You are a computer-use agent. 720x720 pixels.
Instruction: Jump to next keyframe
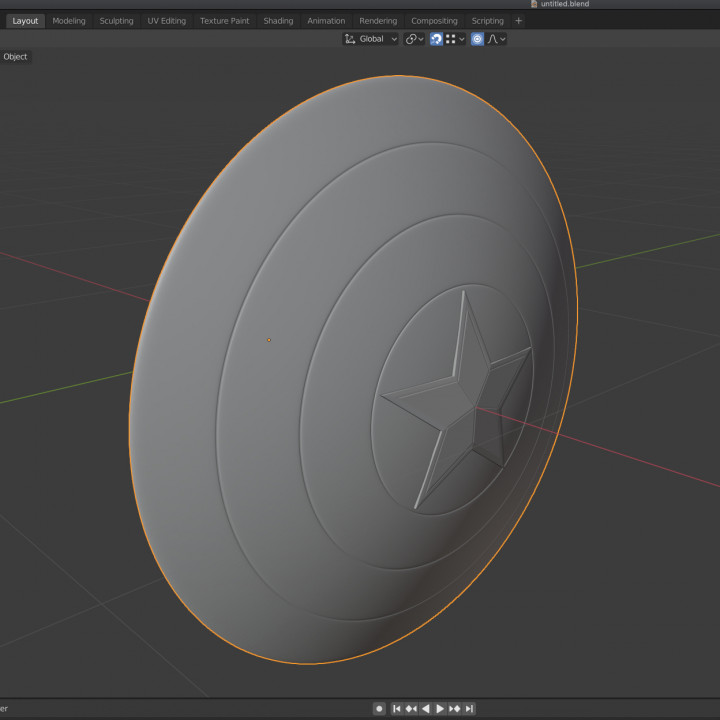pos(454,709)
